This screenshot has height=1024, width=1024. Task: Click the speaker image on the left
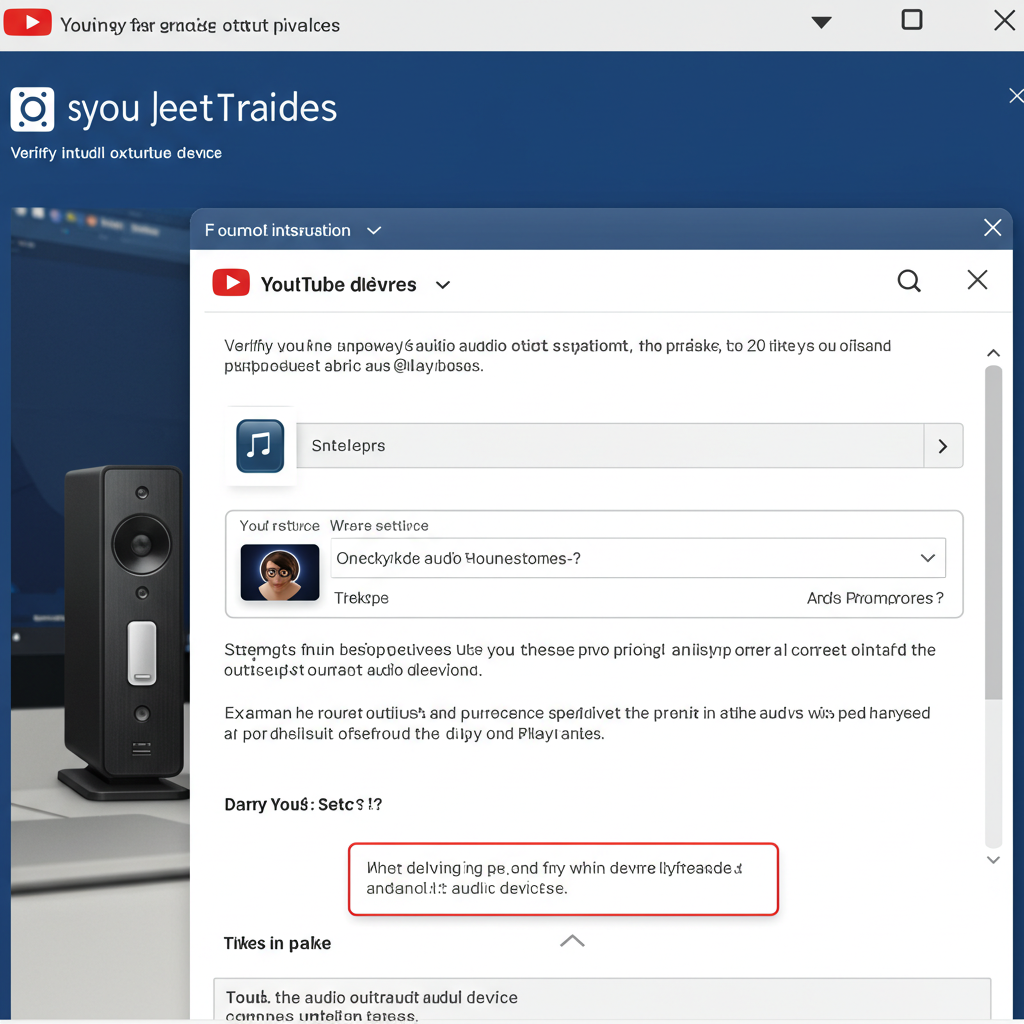pyautogui.click(x=123, y=630)
